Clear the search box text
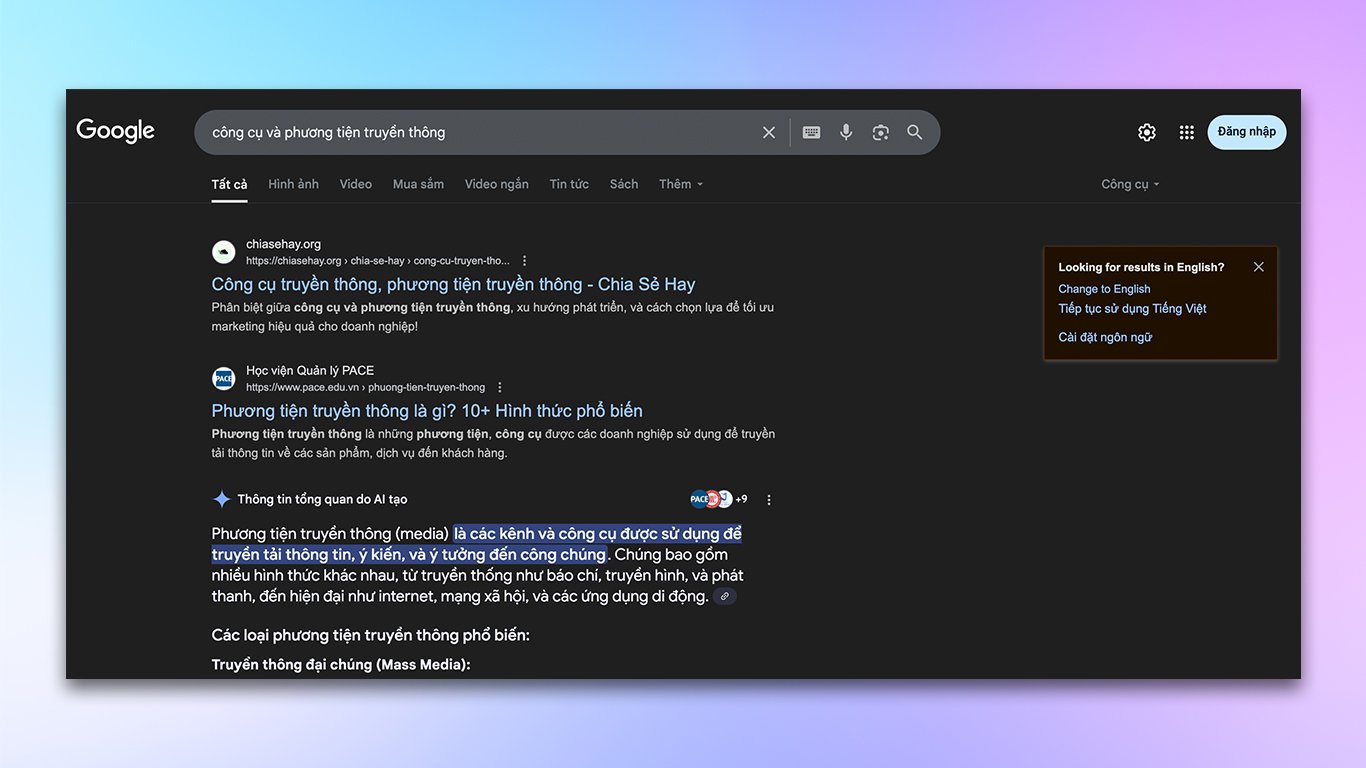The height and width of the screenshot is (768, 1366). [768, 132]
